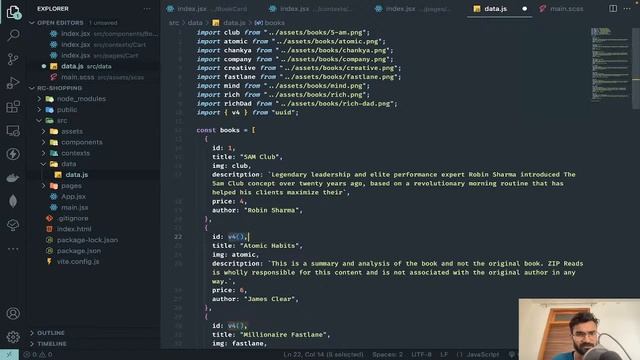This screenshot has height=360, width=640.
Task: Open the Search view in the activity bar
Action: [13, 36]
